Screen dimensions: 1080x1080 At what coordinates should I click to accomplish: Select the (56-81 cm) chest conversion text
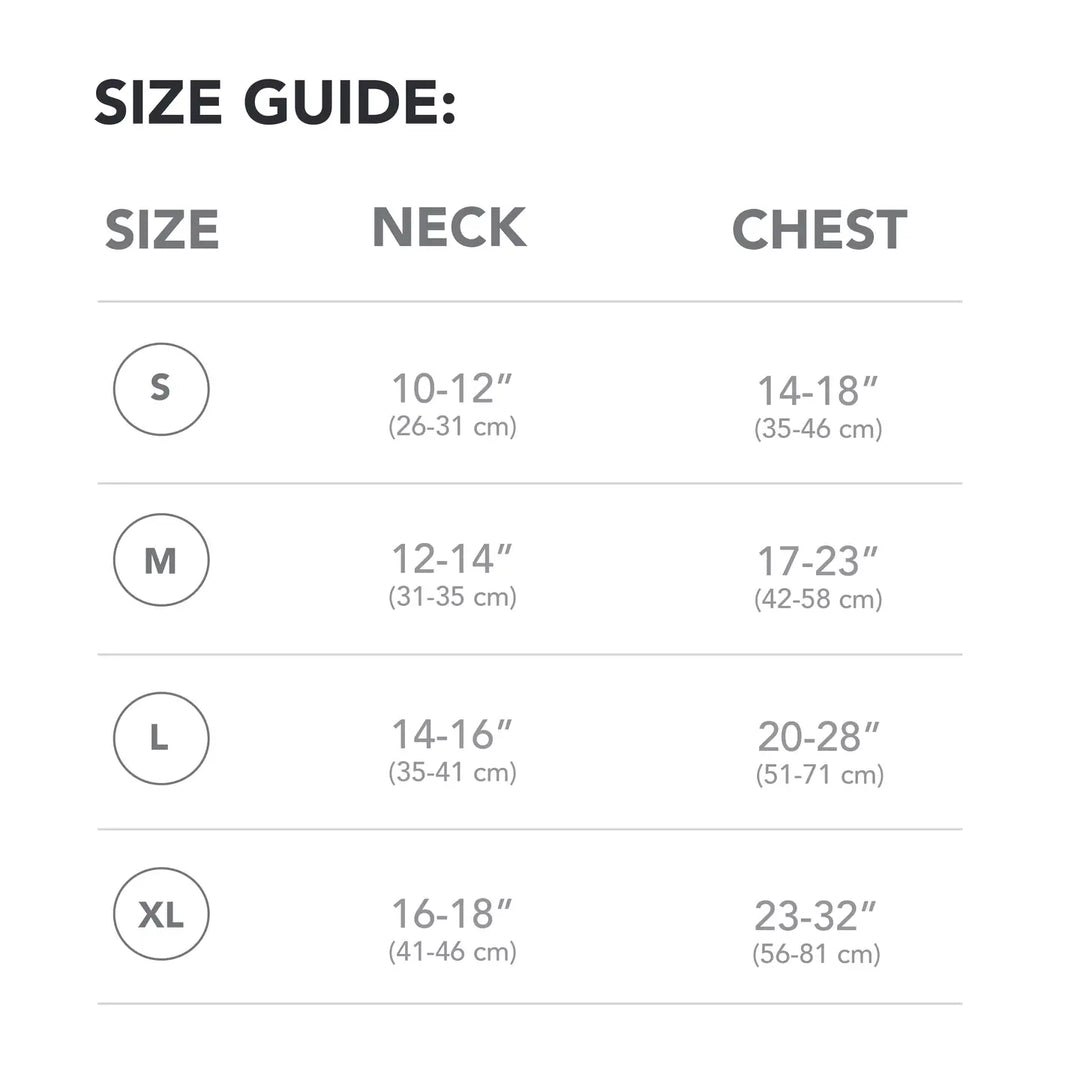tap(816, 955)
